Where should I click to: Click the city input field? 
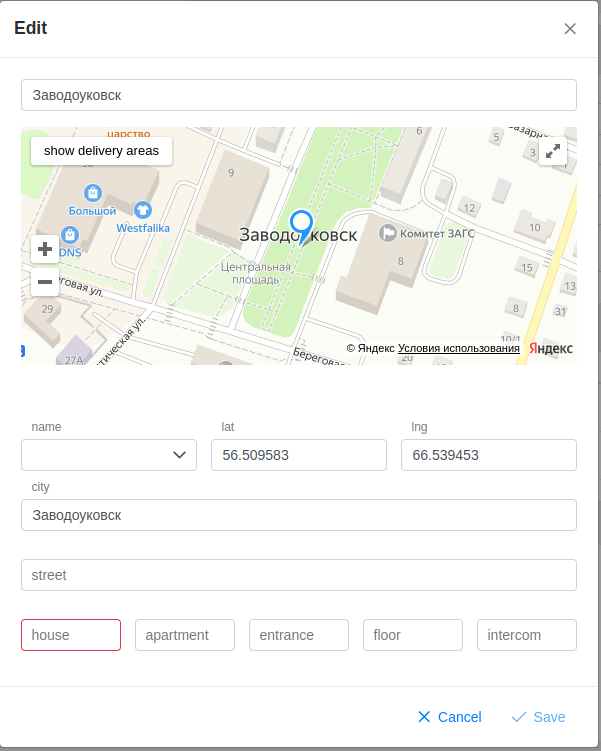[x=299, y=515]
